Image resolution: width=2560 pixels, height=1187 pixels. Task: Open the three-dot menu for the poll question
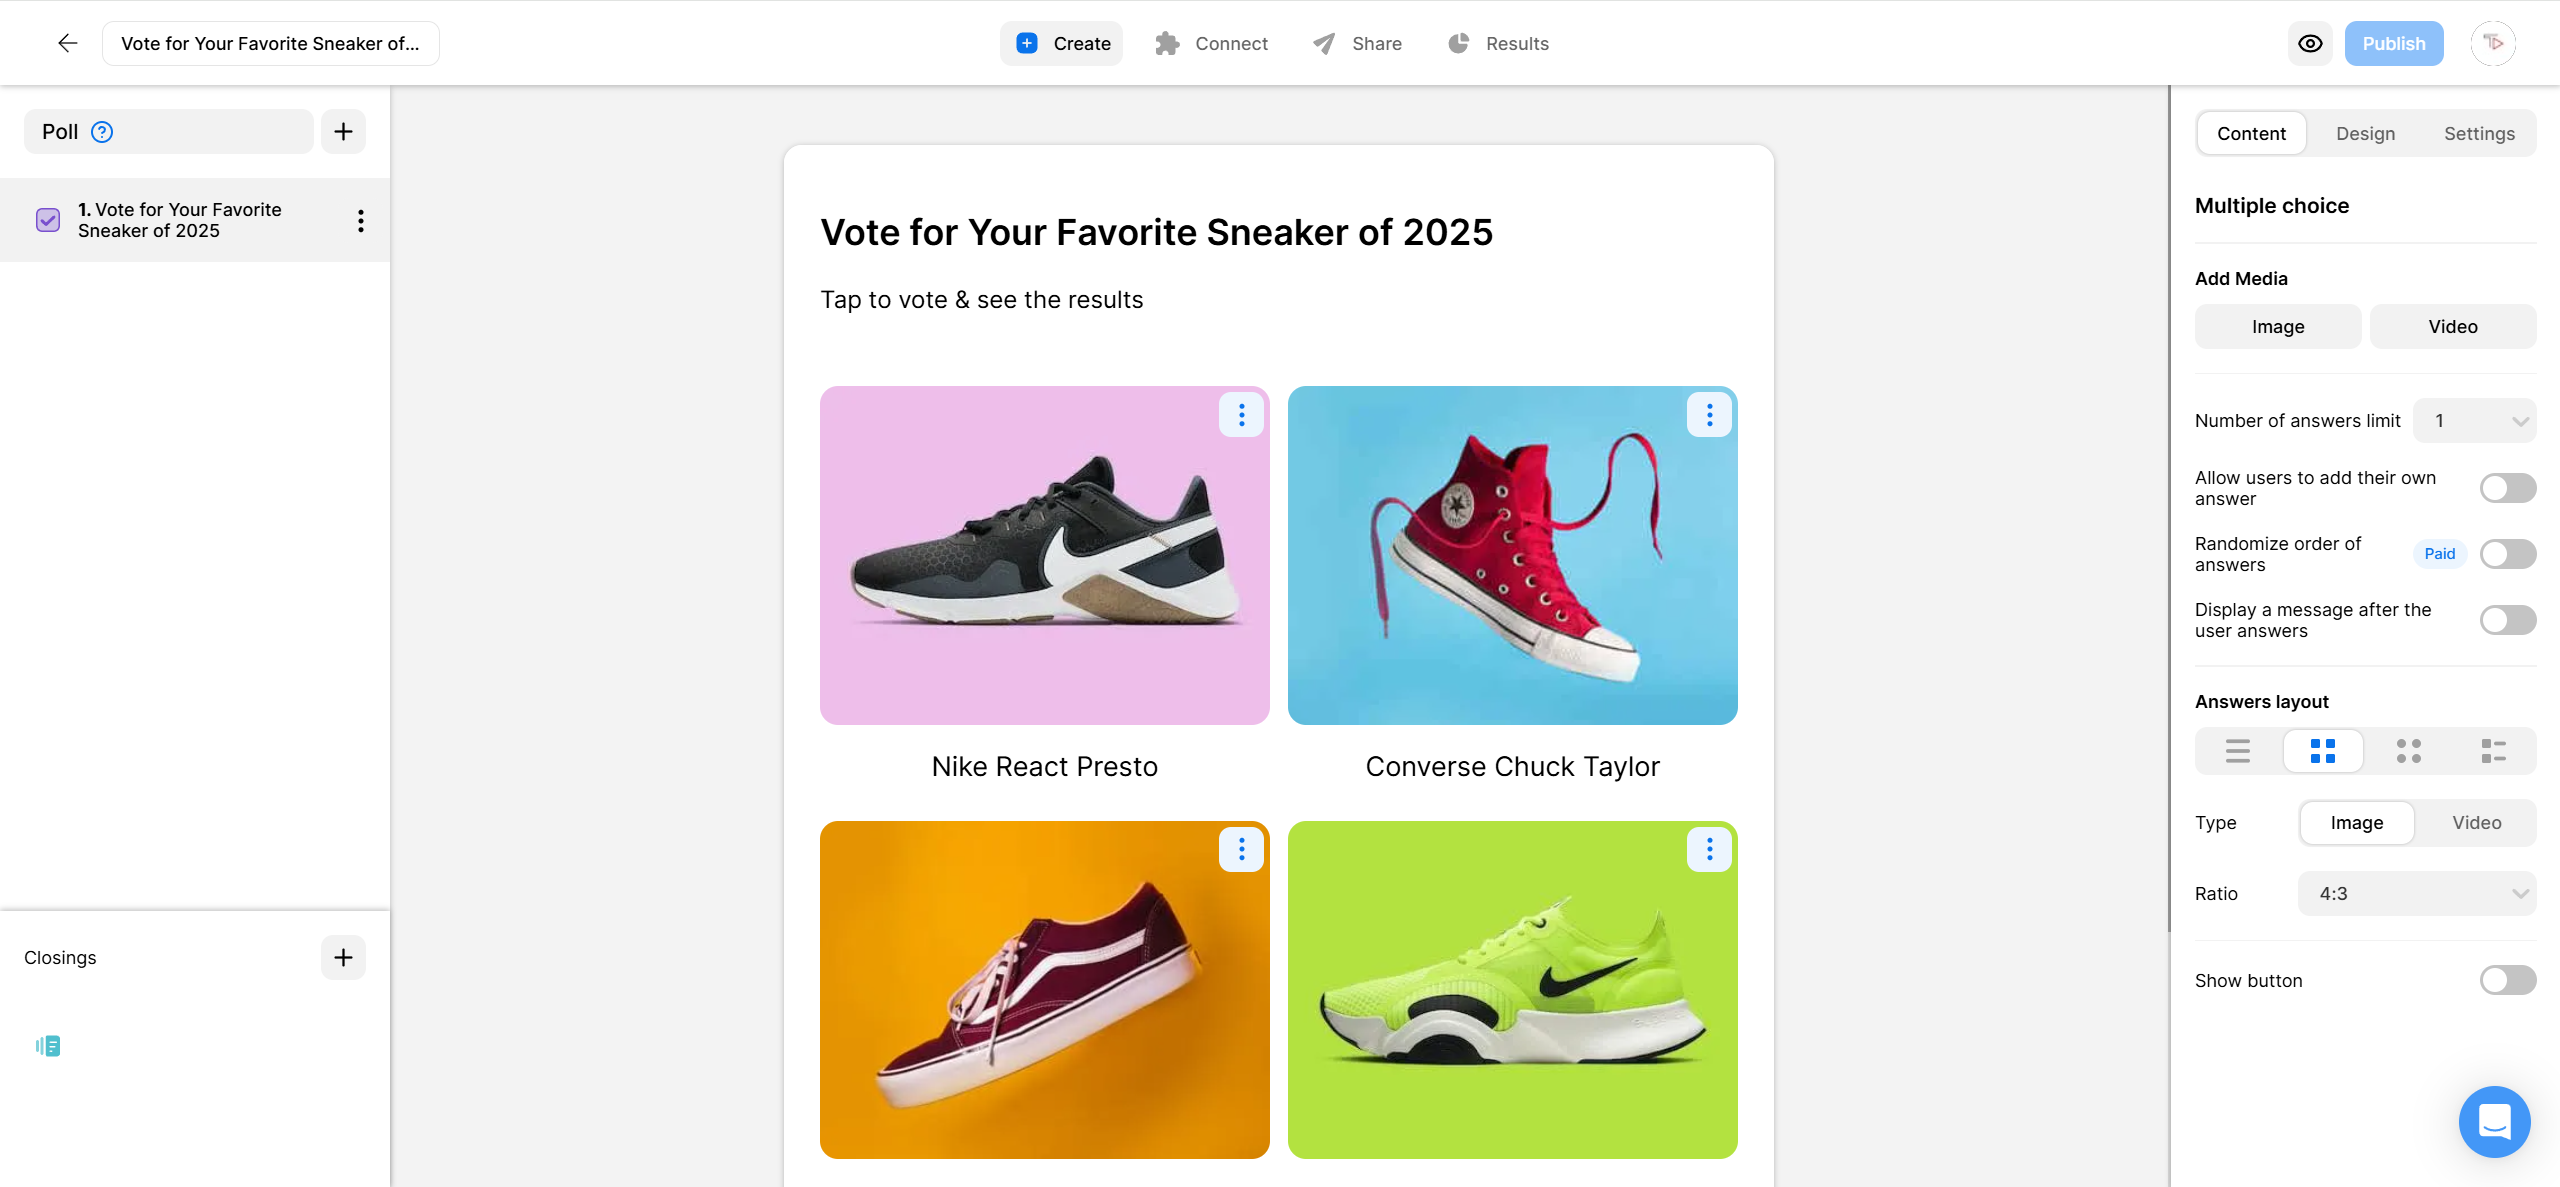[360, 220]
